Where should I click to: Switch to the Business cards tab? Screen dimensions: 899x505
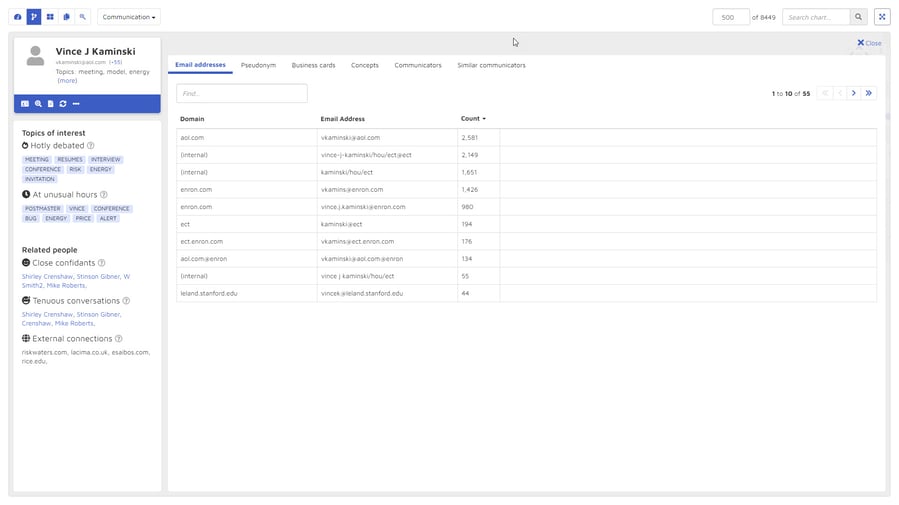pyautogui.click(x=313, y=65)
